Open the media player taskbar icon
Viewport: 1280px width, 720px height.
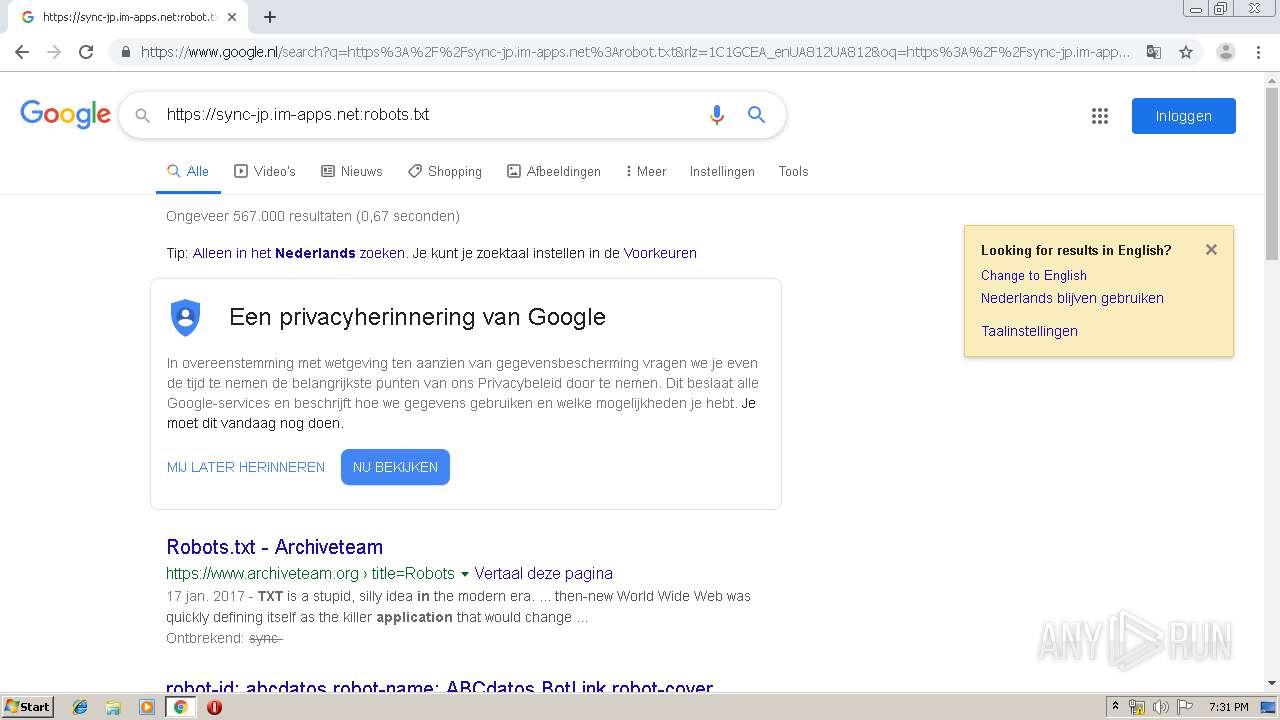[147, 707]
